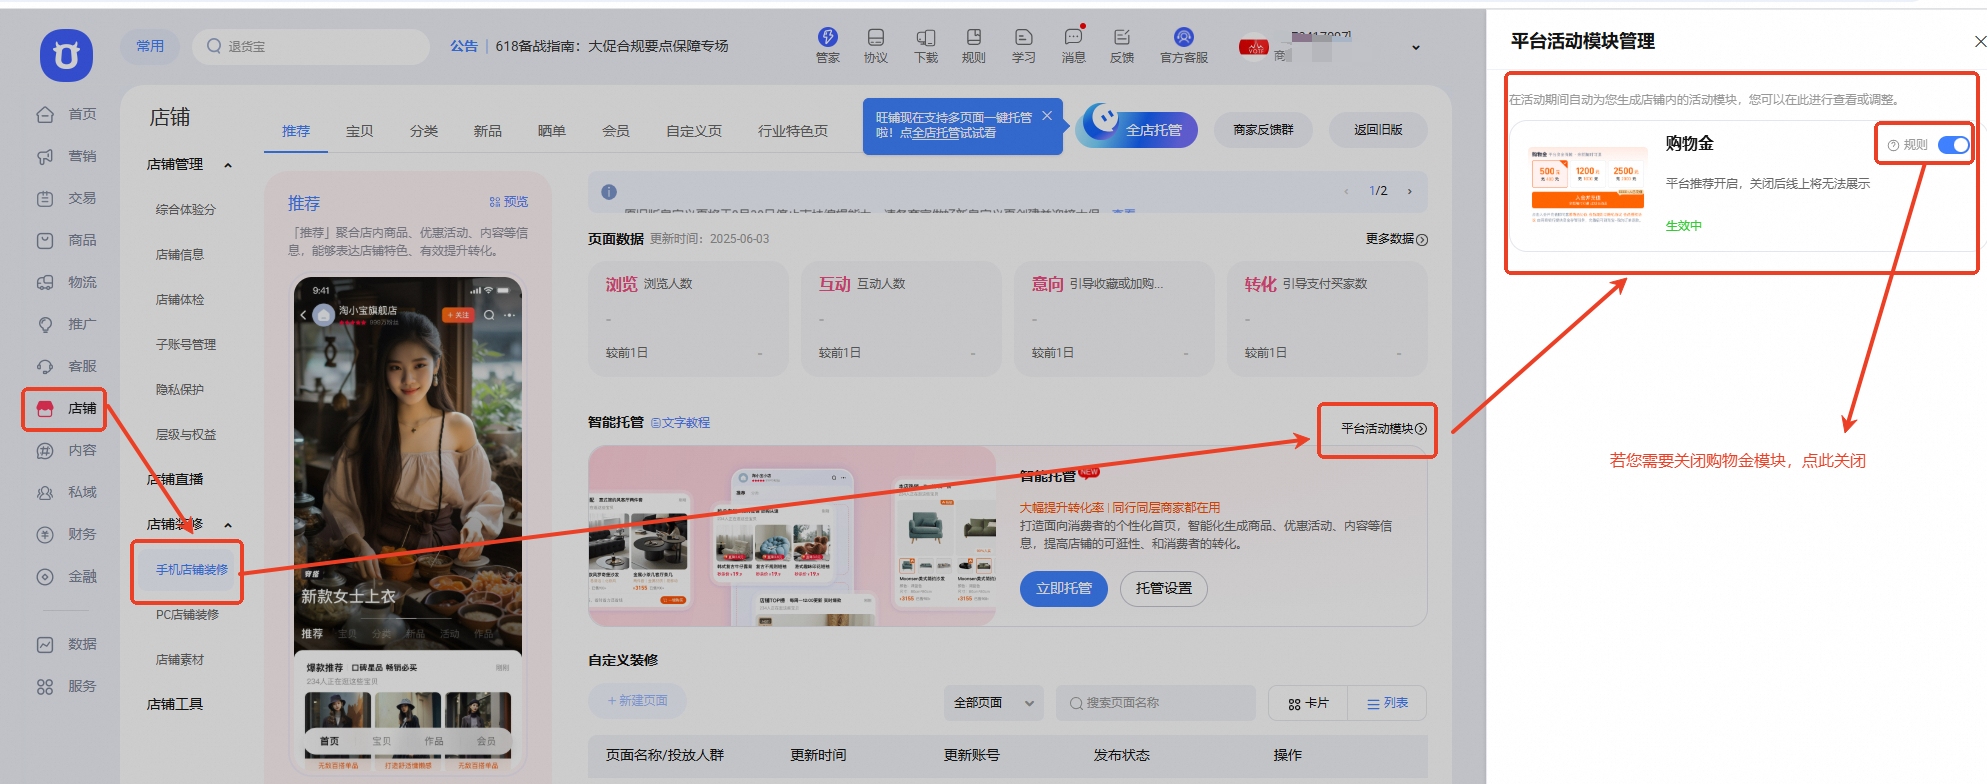
Task: Open 推广 in left sidebar
Action: [67, 324]
